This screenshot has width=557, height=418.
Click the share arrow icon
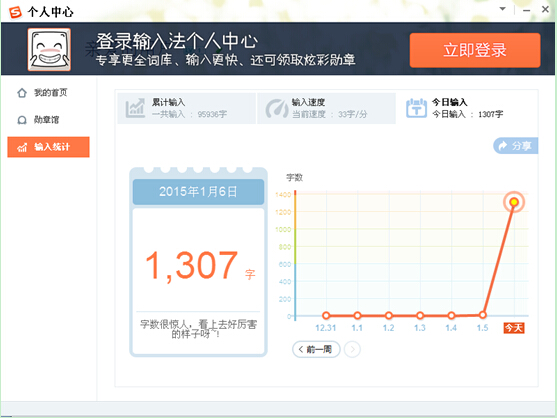click(x=503, y=146)
